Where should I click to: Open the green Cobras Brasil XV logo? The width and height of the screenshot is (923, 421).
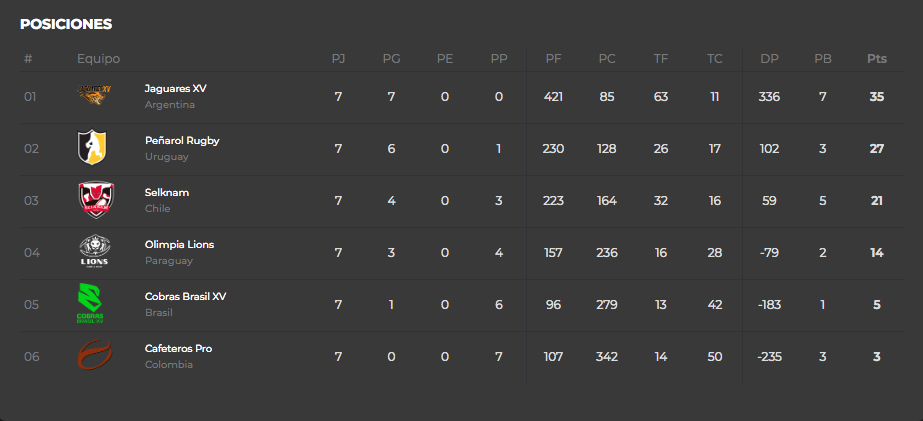coord(90,303)
